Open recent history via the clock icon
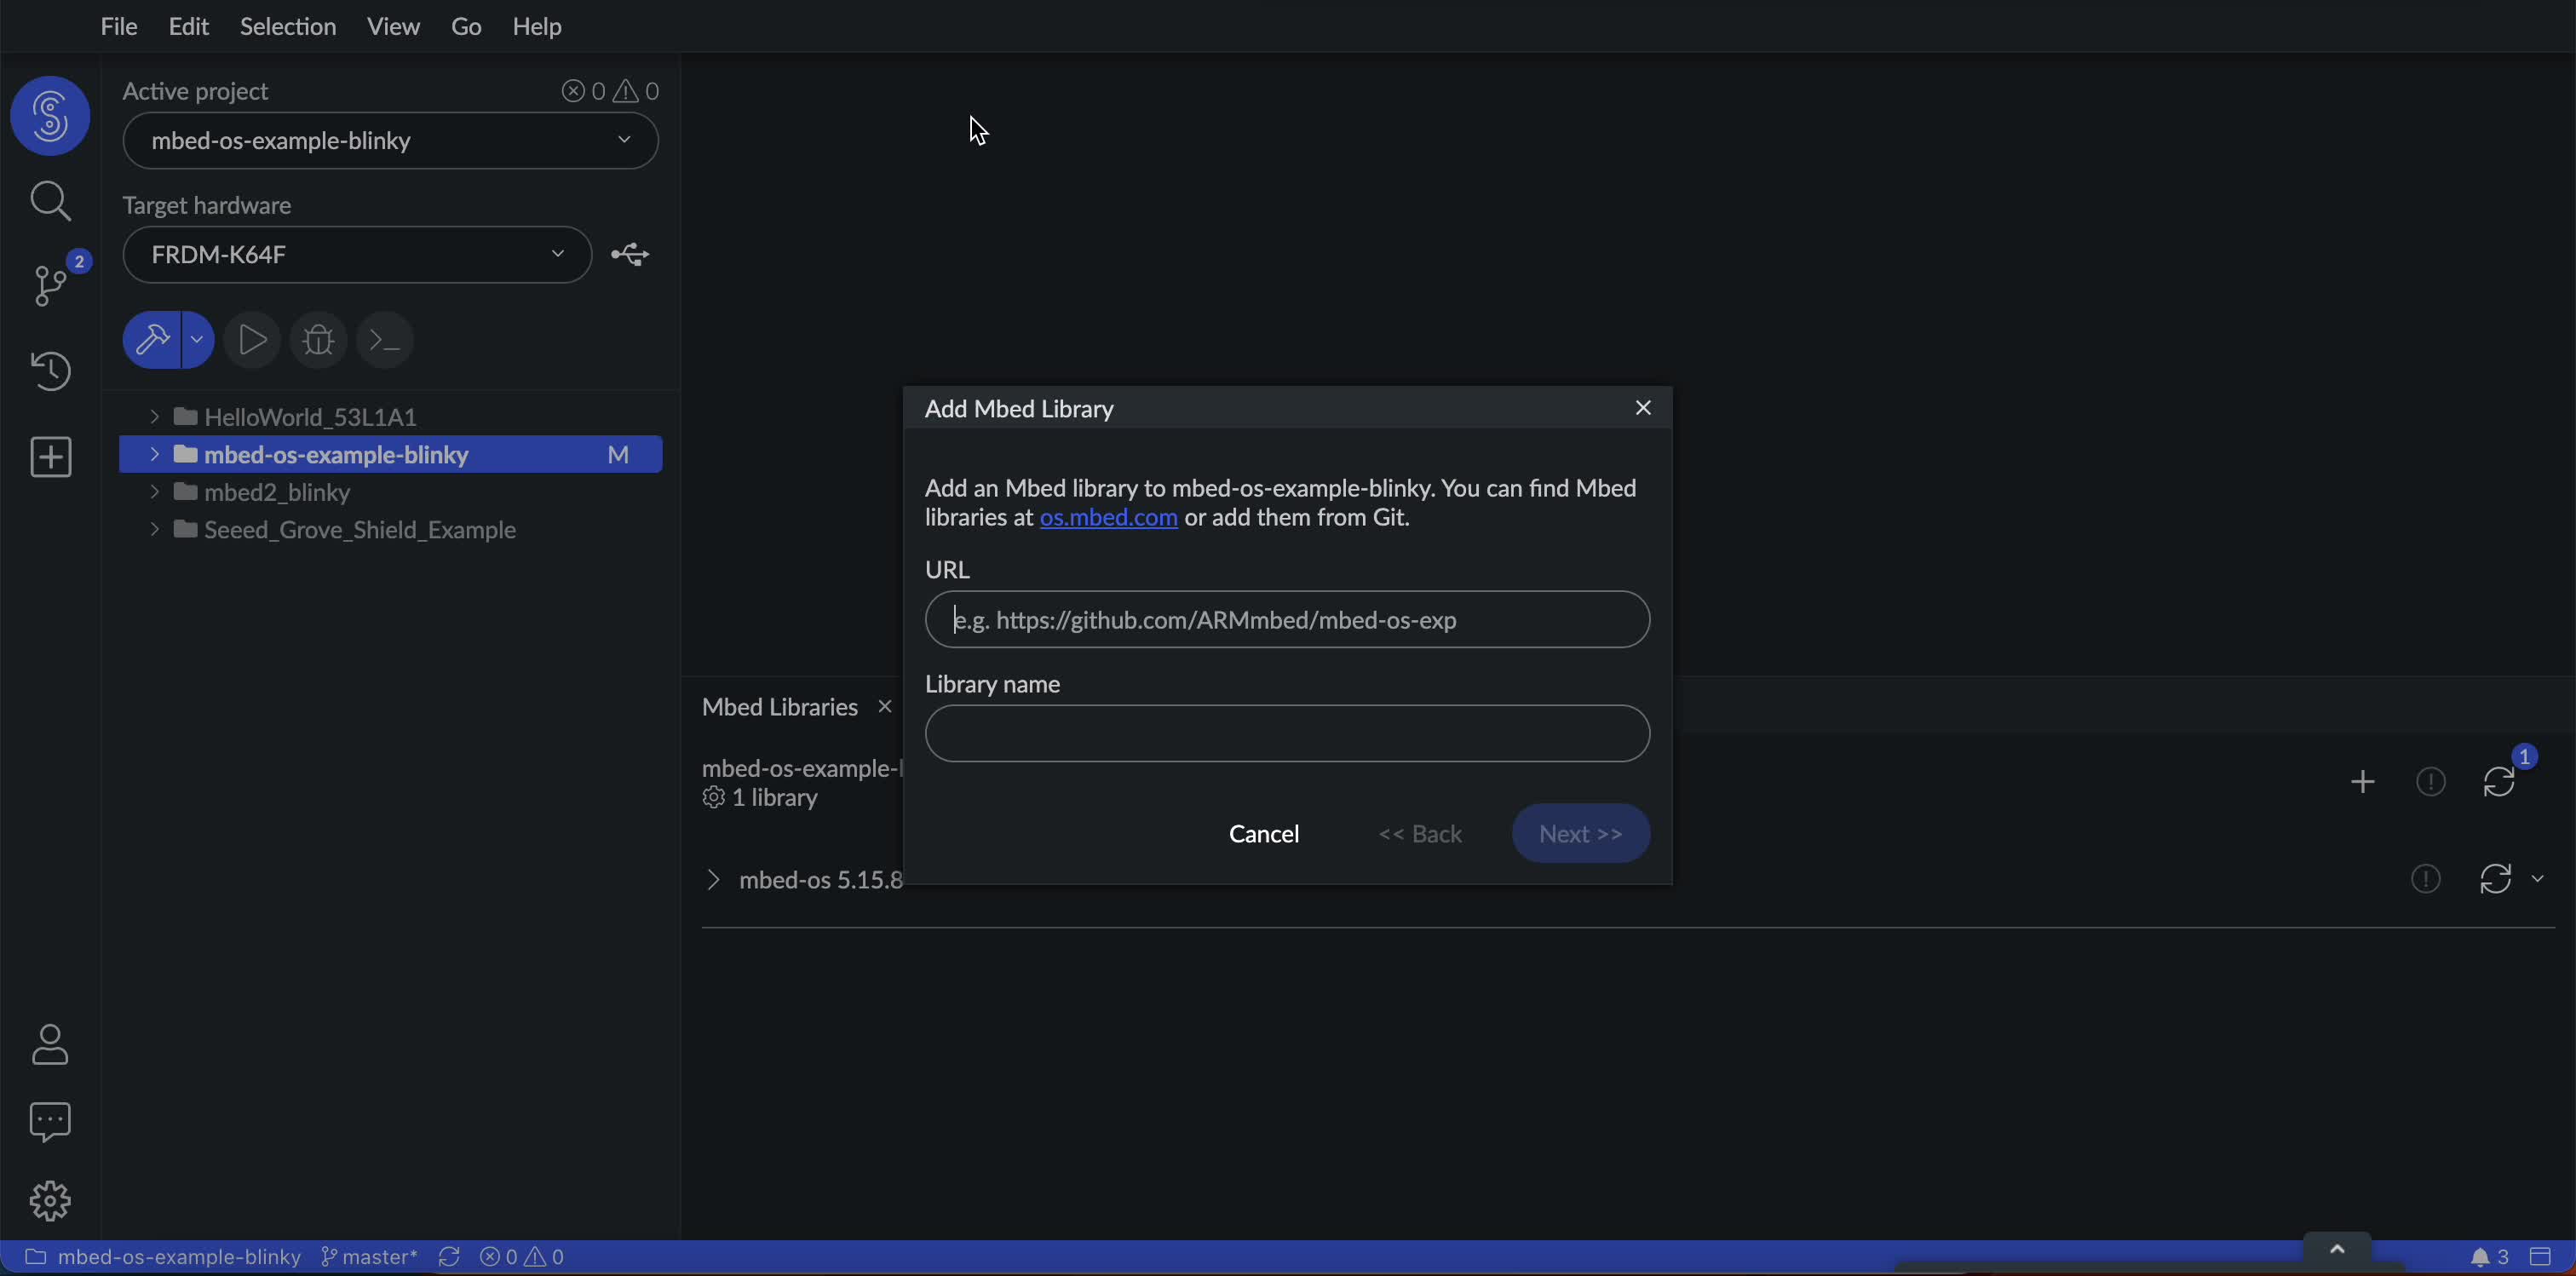Image resolution: width=2576 pixels, height=1276 pixels. (x=50, y=371)
